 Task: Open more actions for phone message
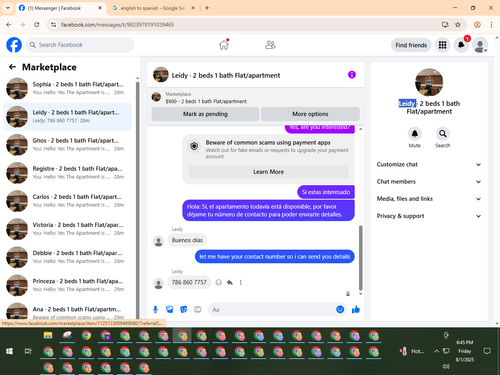pos(240,282)
